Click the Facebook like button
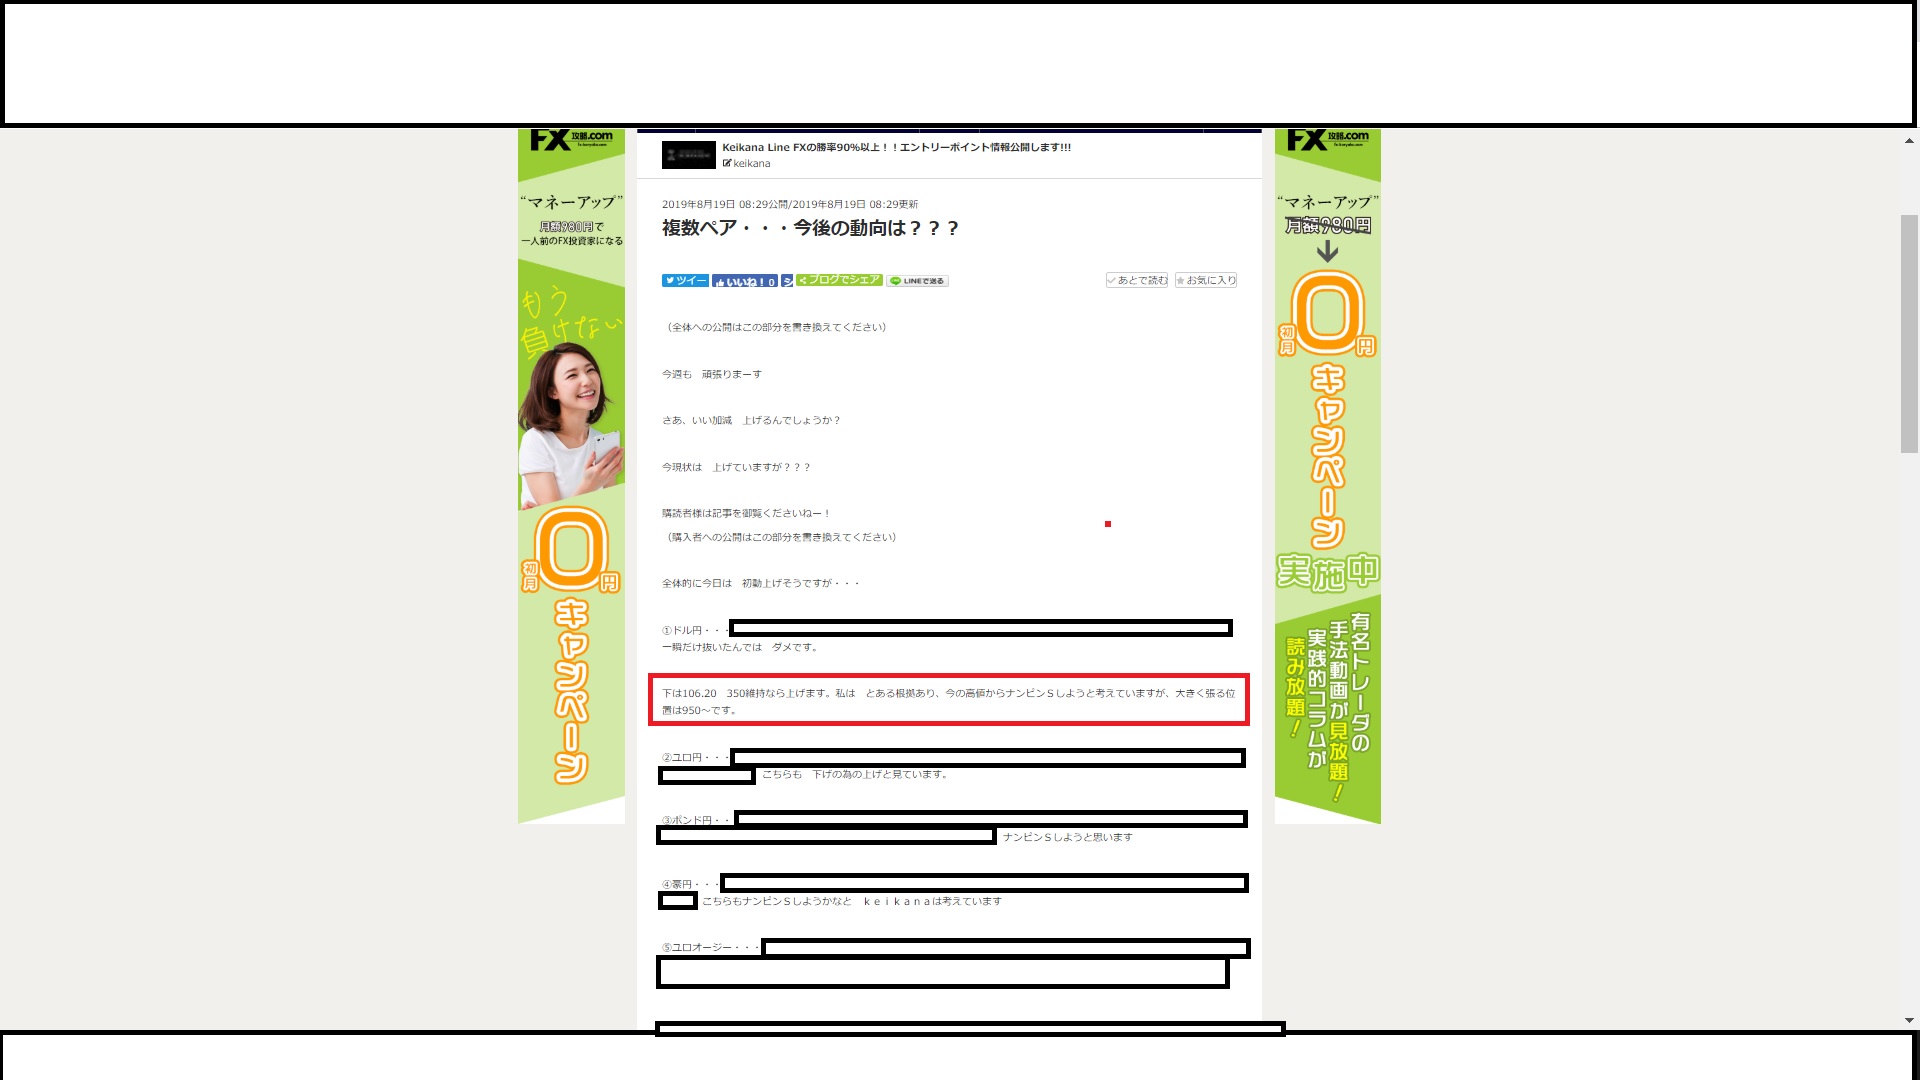The image size is (1920, 1080). 744,282
